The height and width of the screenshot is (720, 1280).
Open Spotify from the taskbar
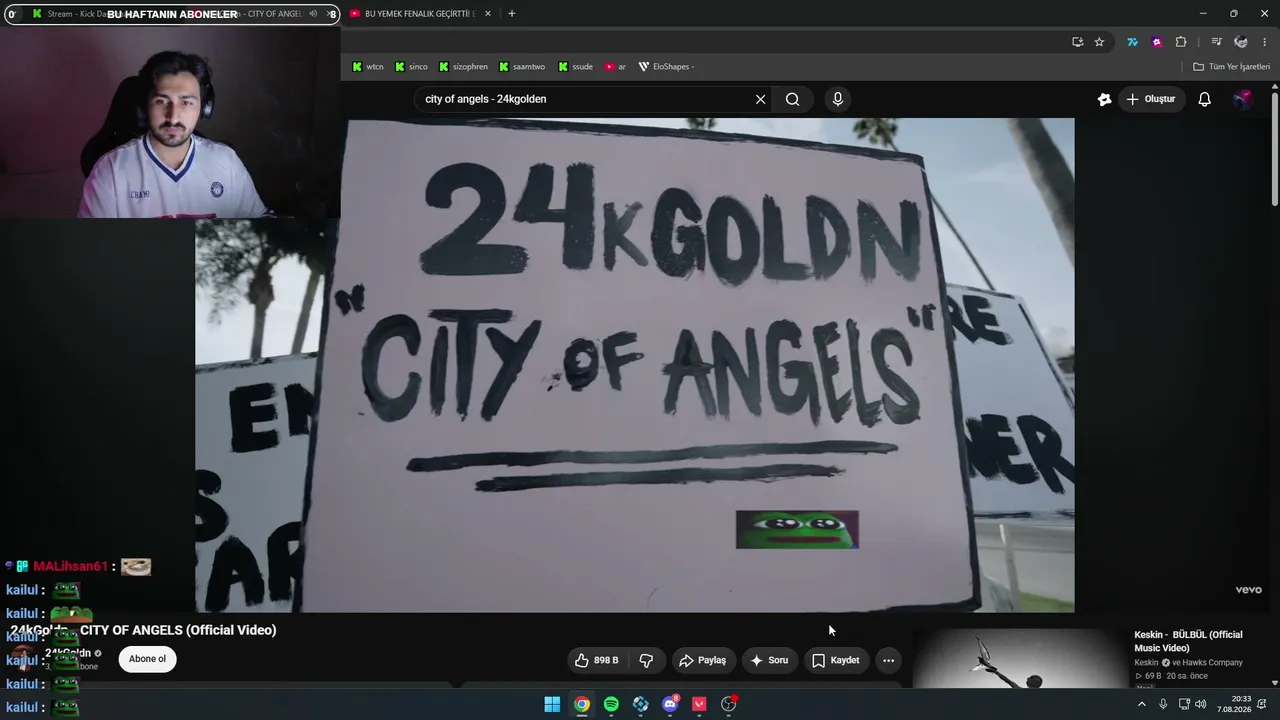(x=611, y=704)
